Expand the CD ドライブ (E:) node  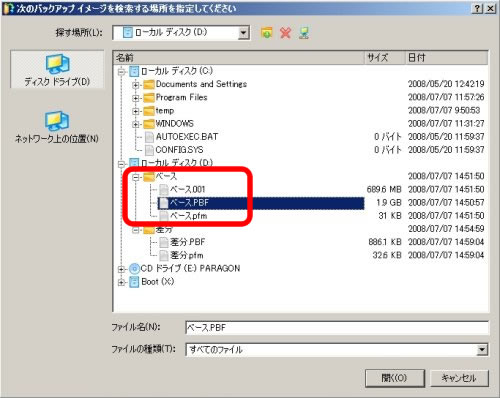point(121,269)
